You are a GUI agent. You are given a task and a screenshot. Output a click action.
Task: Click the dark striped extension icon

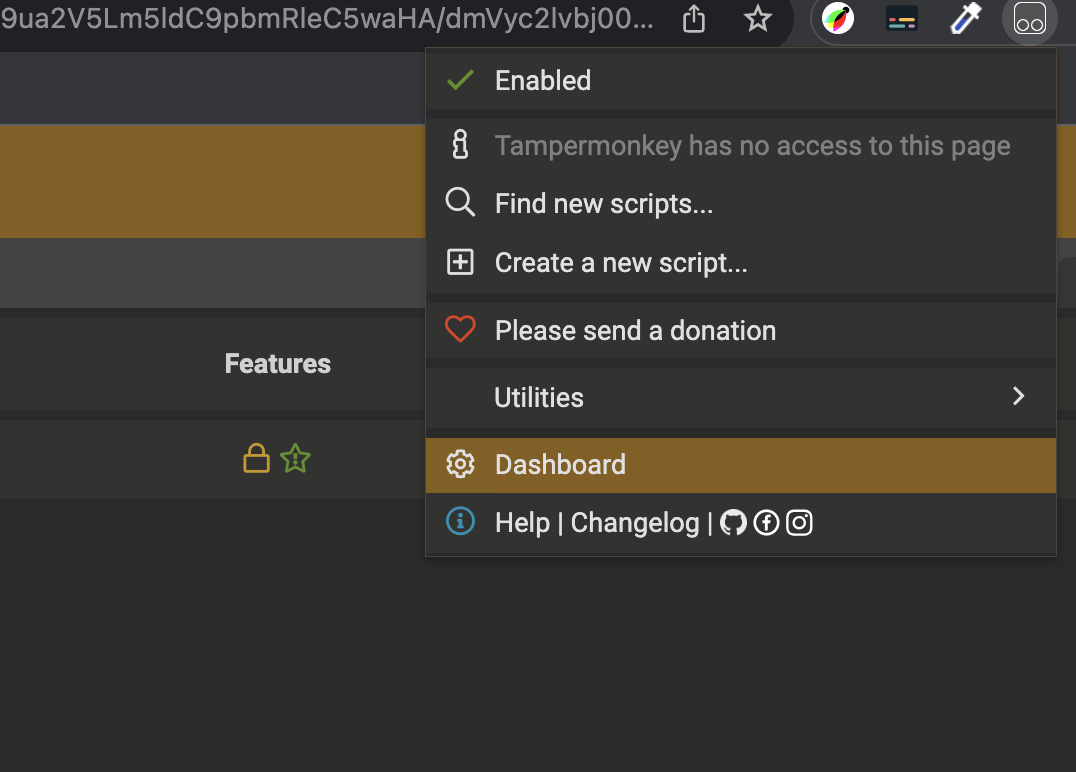coord(902,19)
